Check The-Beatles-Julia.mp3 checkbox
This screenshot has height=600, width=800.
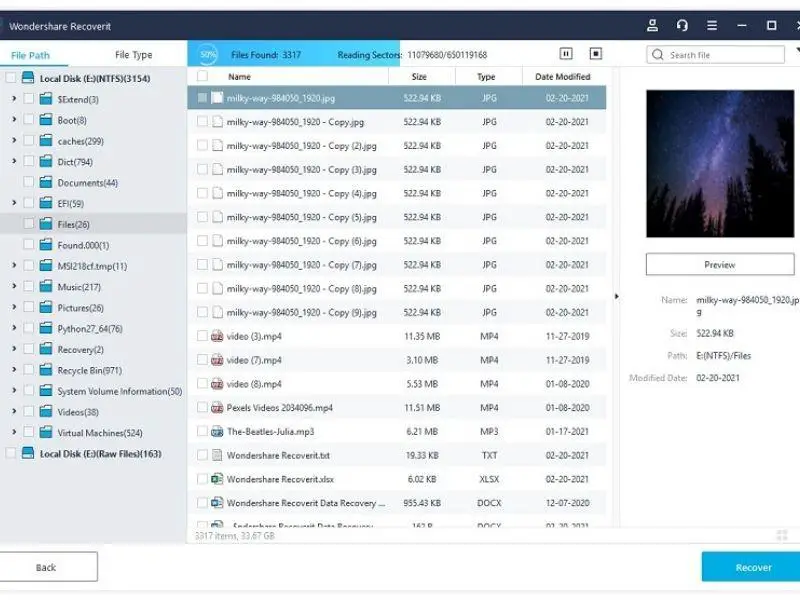[203, 431]
